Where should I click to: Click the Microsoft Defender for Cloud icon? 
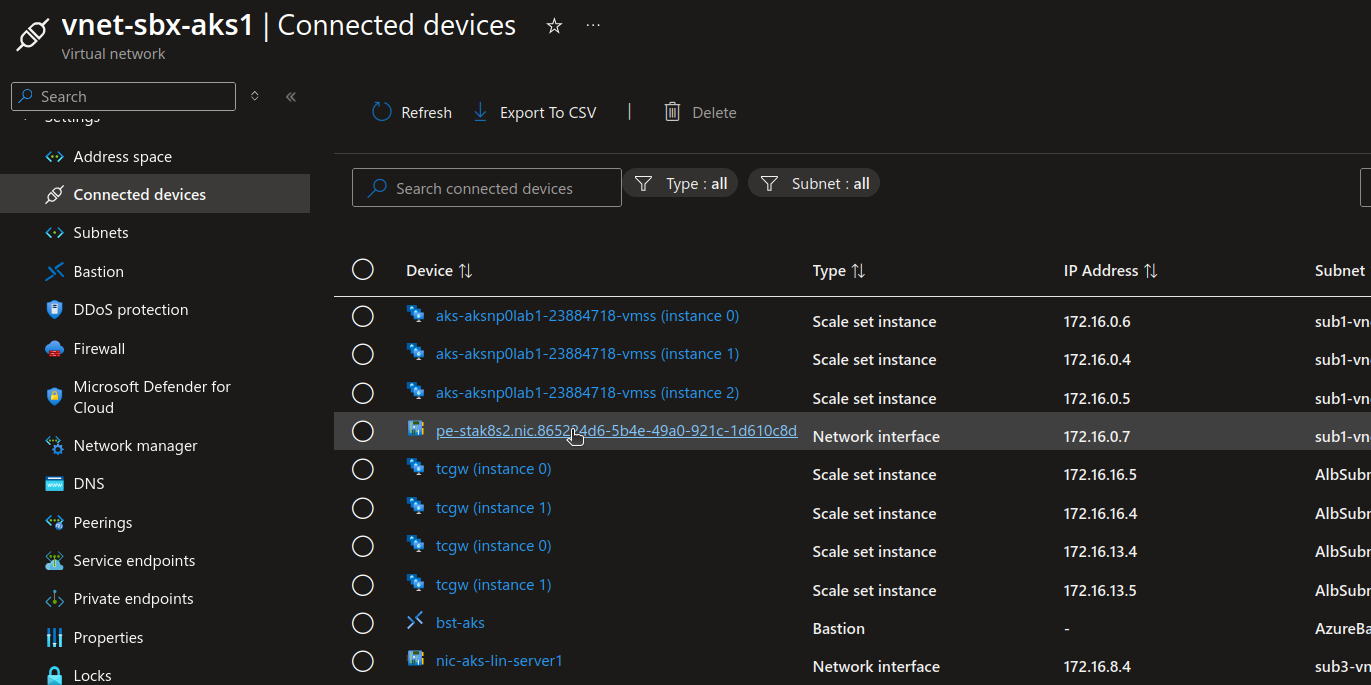[55, 397]
